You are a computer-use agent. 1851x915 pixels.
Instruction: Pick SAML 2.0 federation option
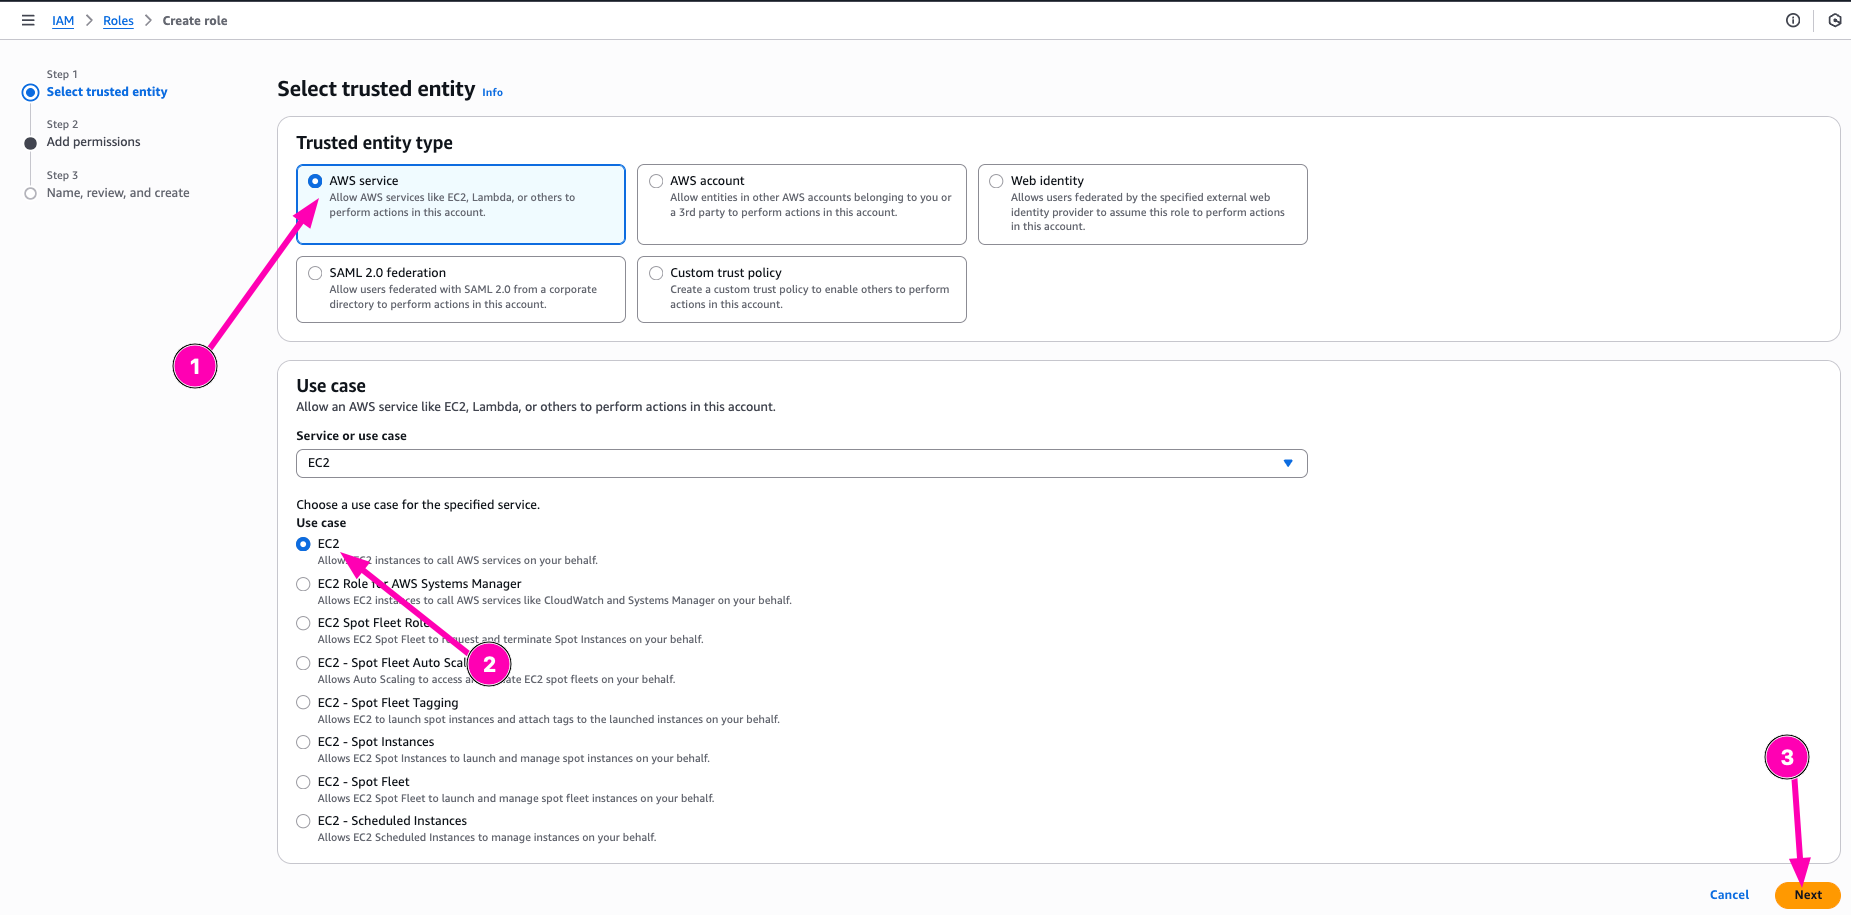tap(316, 273)
